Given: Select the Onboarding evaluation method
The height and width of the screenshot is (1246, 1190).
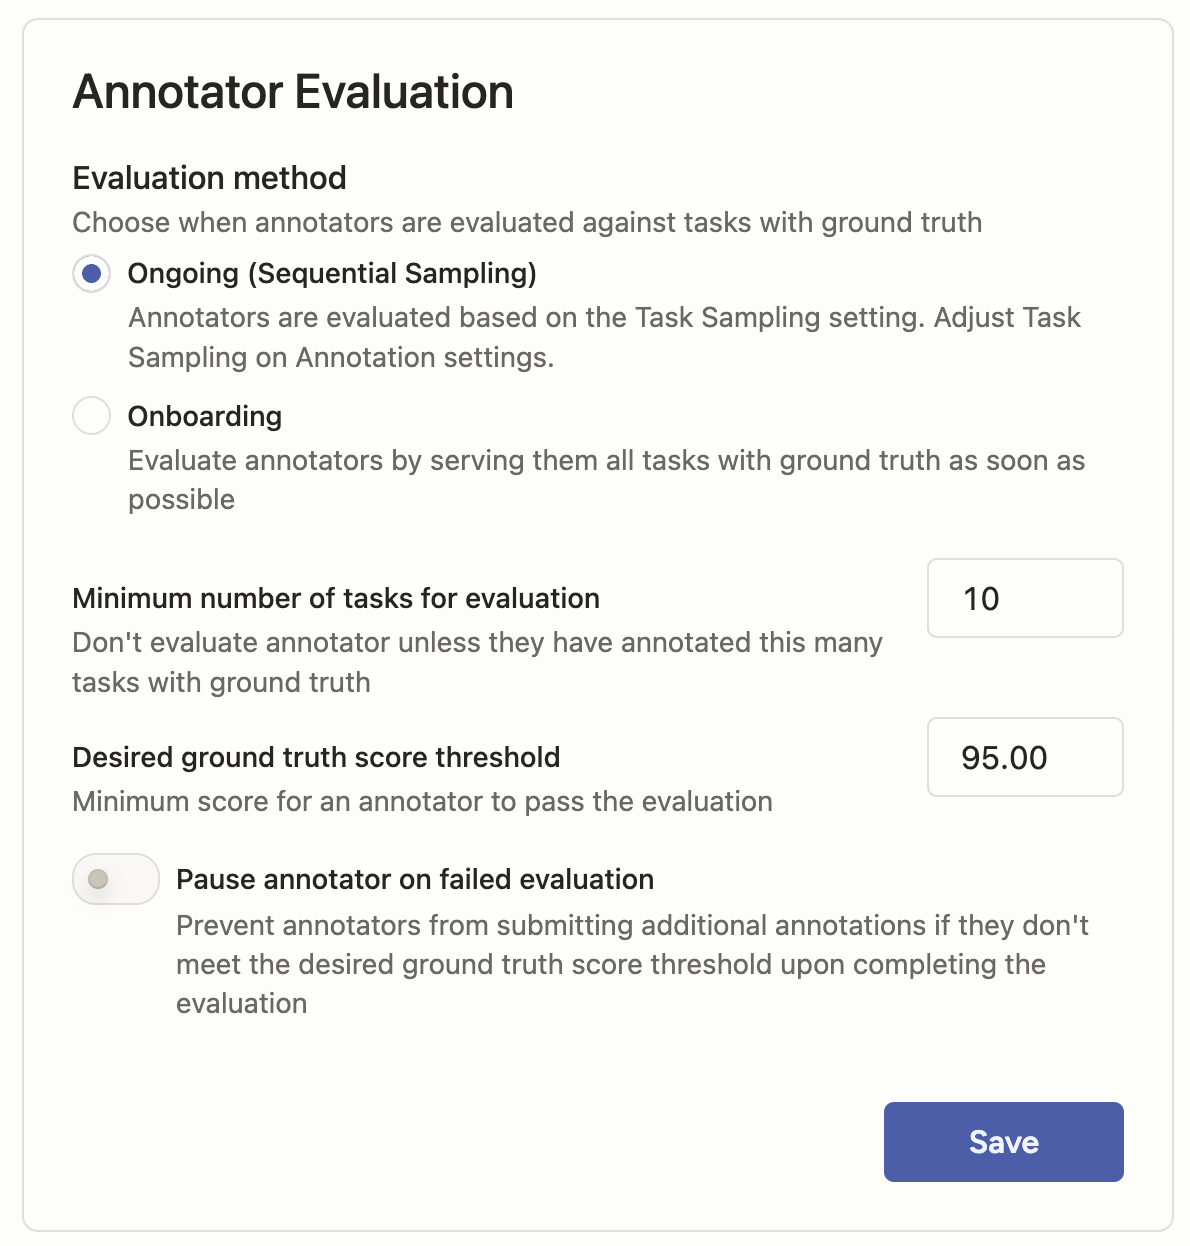Looking at the screenshot, I should (x=91, y=416).
